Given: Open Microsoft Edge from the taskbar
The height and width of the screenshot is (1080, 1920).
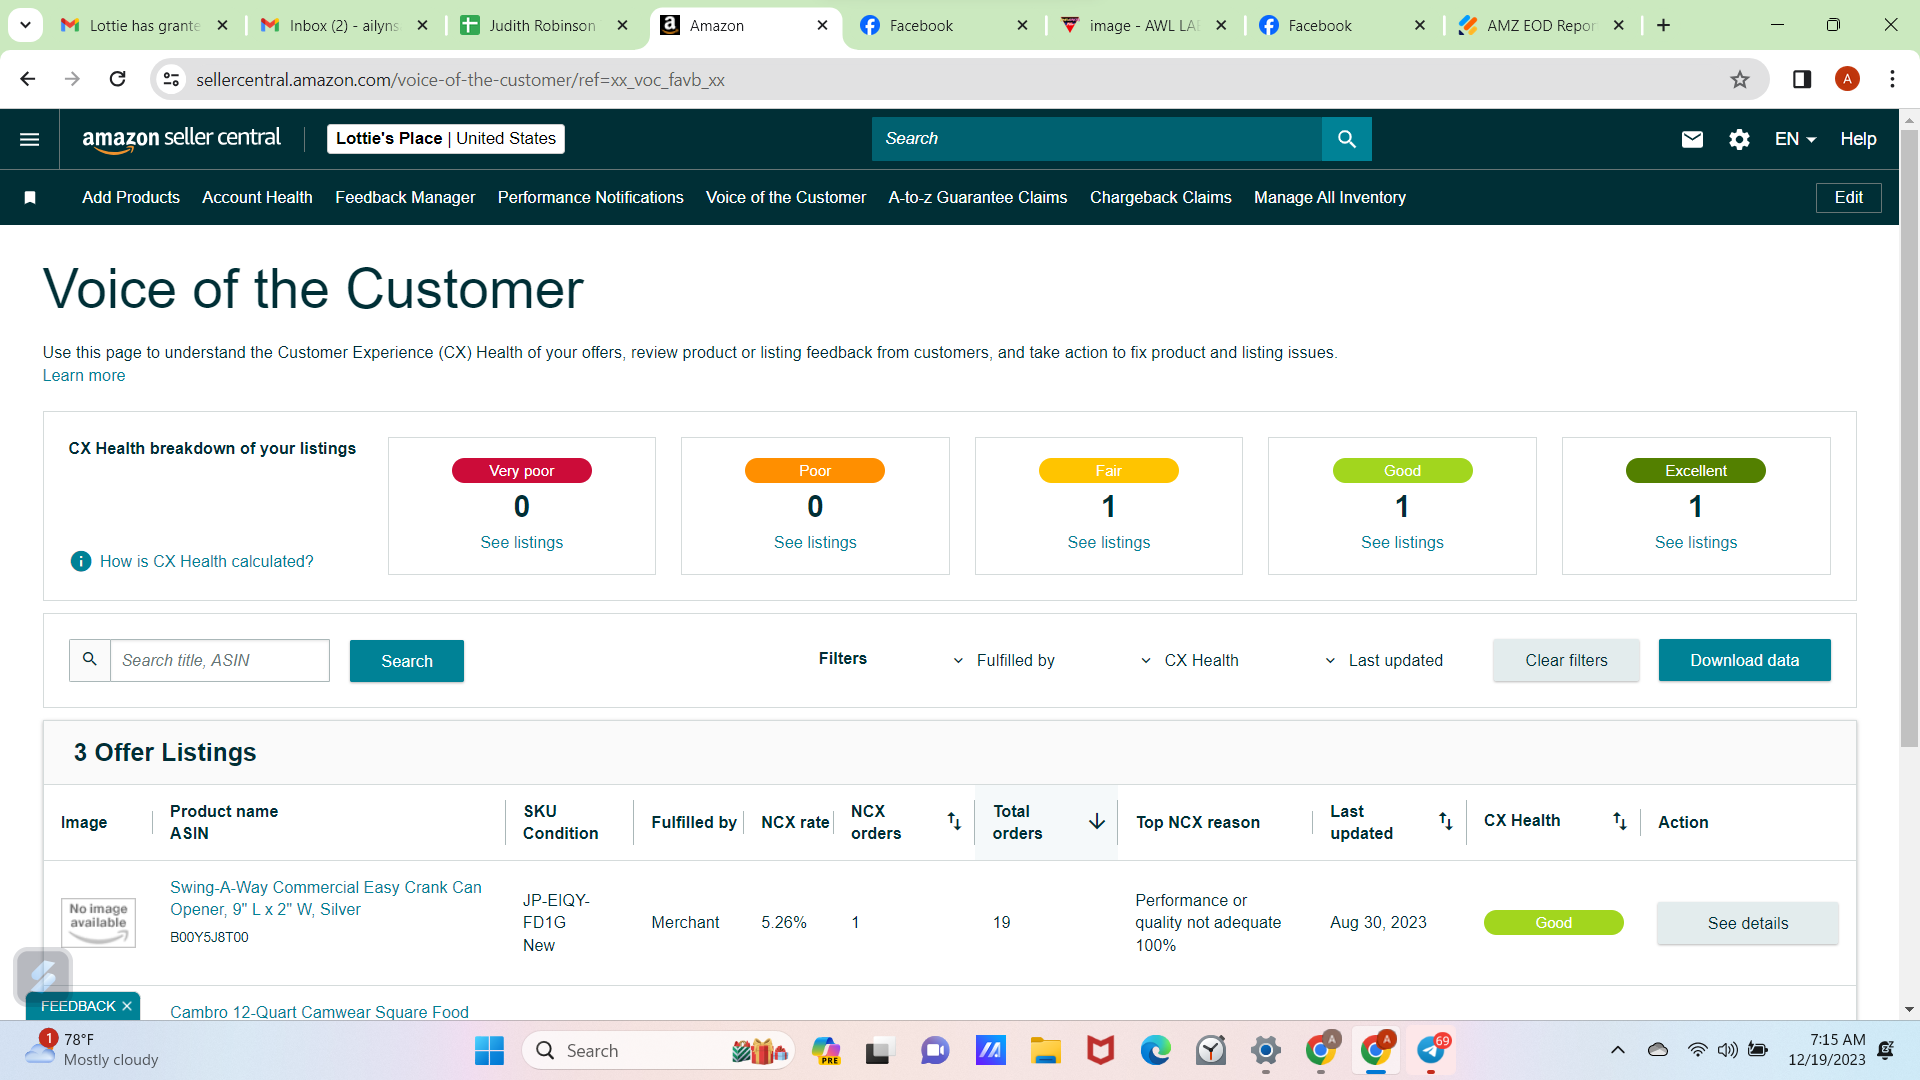Looking at the screenshot, I should [x=1155, y=1051].
